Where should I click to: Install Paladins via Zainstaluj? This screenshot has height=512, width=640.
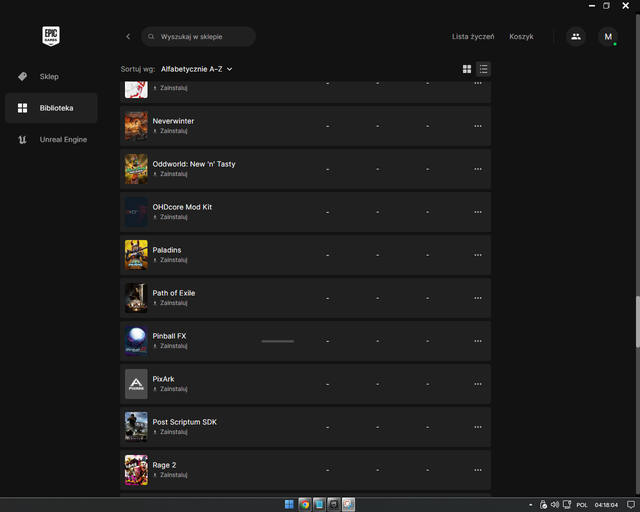point(170,260)
